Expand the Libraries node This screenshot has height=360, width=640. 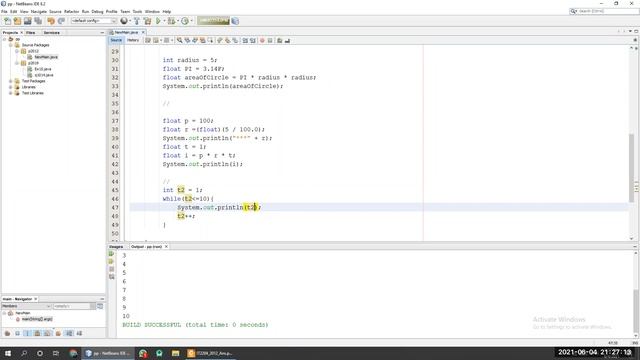(x=11, y=87)
